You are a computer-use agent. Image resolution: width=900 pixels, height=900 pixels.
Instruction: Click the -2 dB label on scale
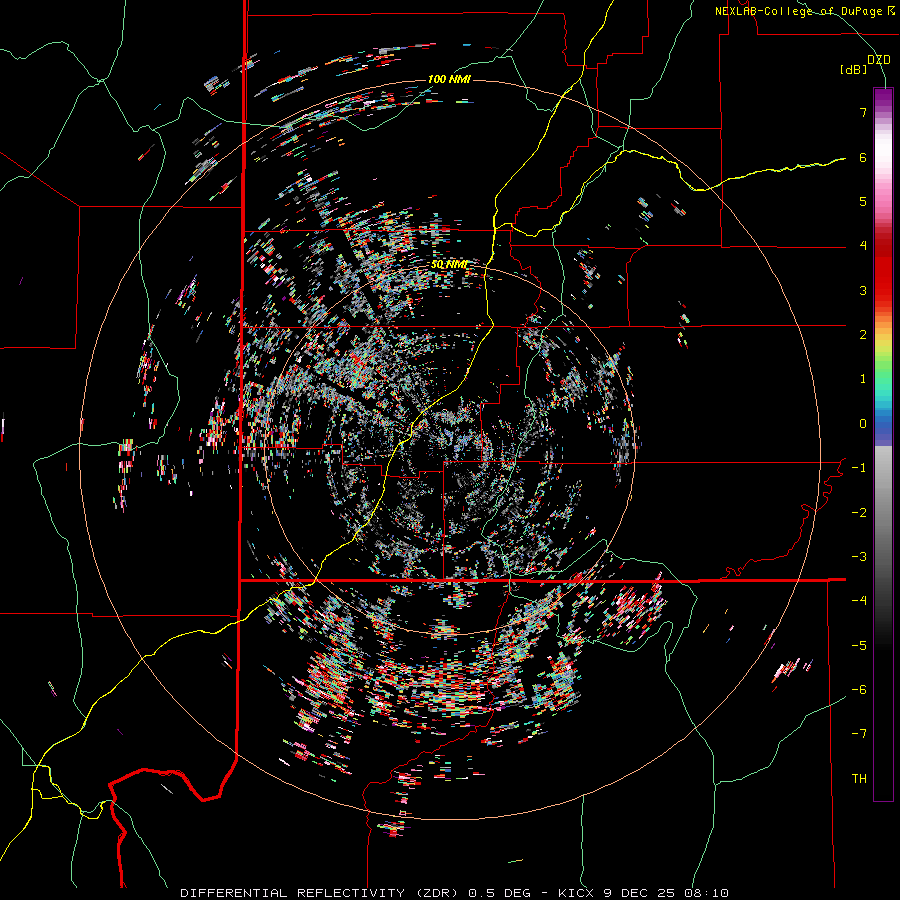pyautogui.click(x=859, y=513)
